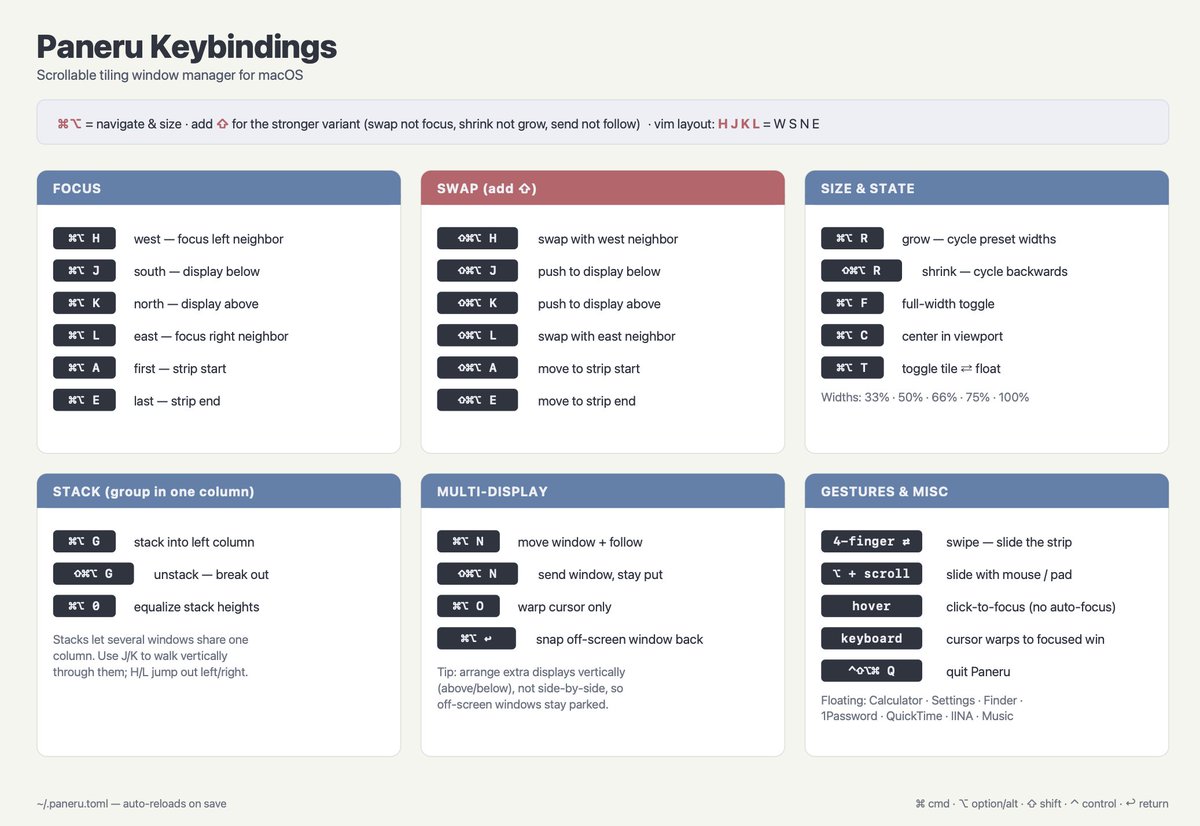Click the '4-finger ⇄' swipe keycap
The image size is (1200, 826).
click(871, 541)
